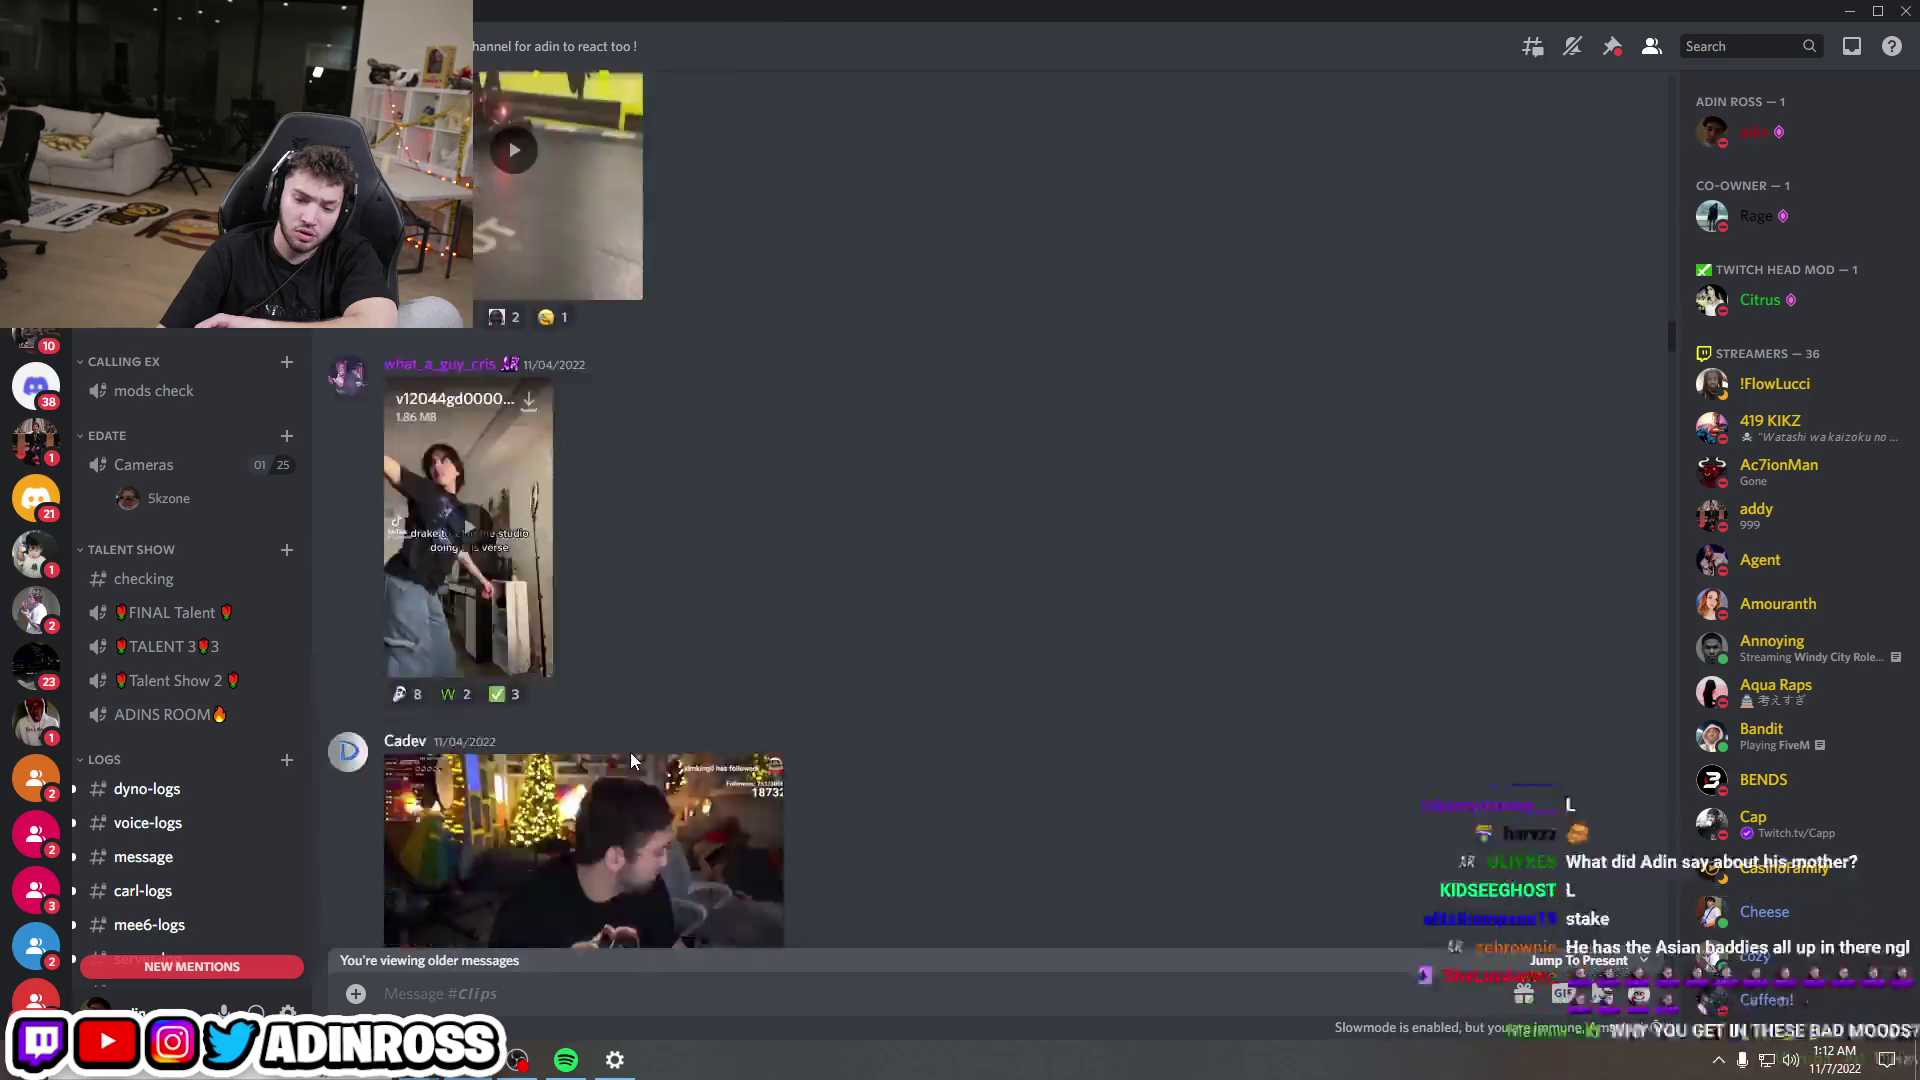
Task: Open Cadev username profile
Action: point(405,741)
